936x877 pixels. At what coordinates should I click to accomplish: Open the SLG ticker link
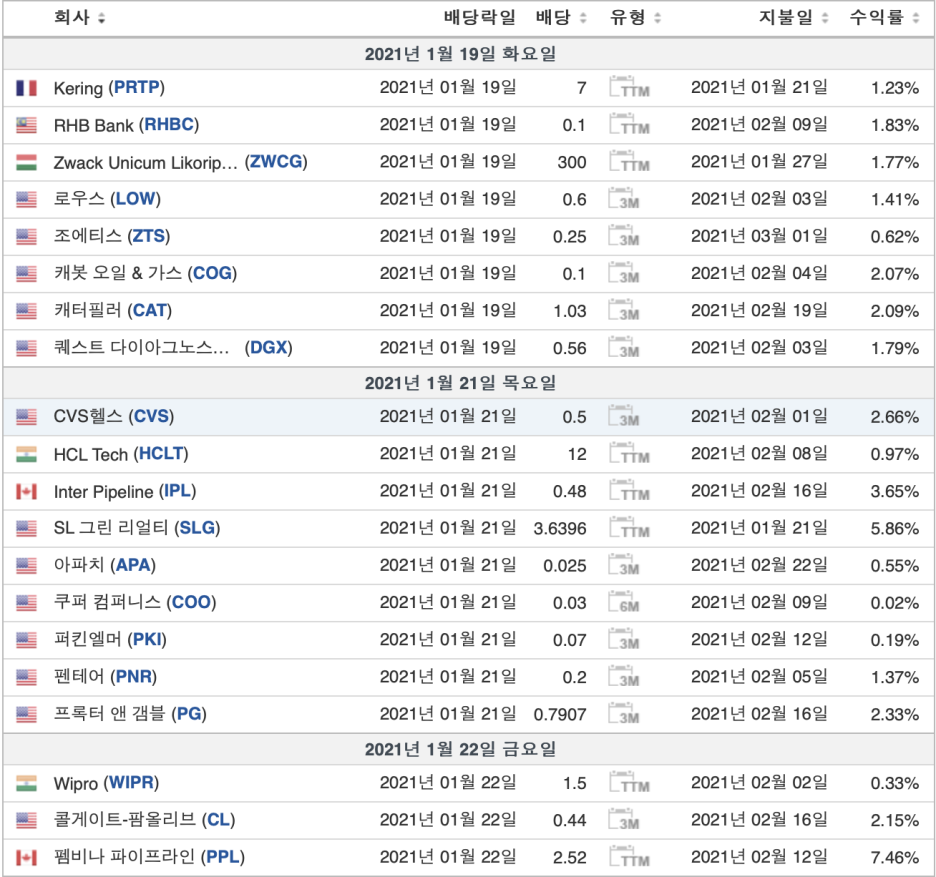(198, 528)
